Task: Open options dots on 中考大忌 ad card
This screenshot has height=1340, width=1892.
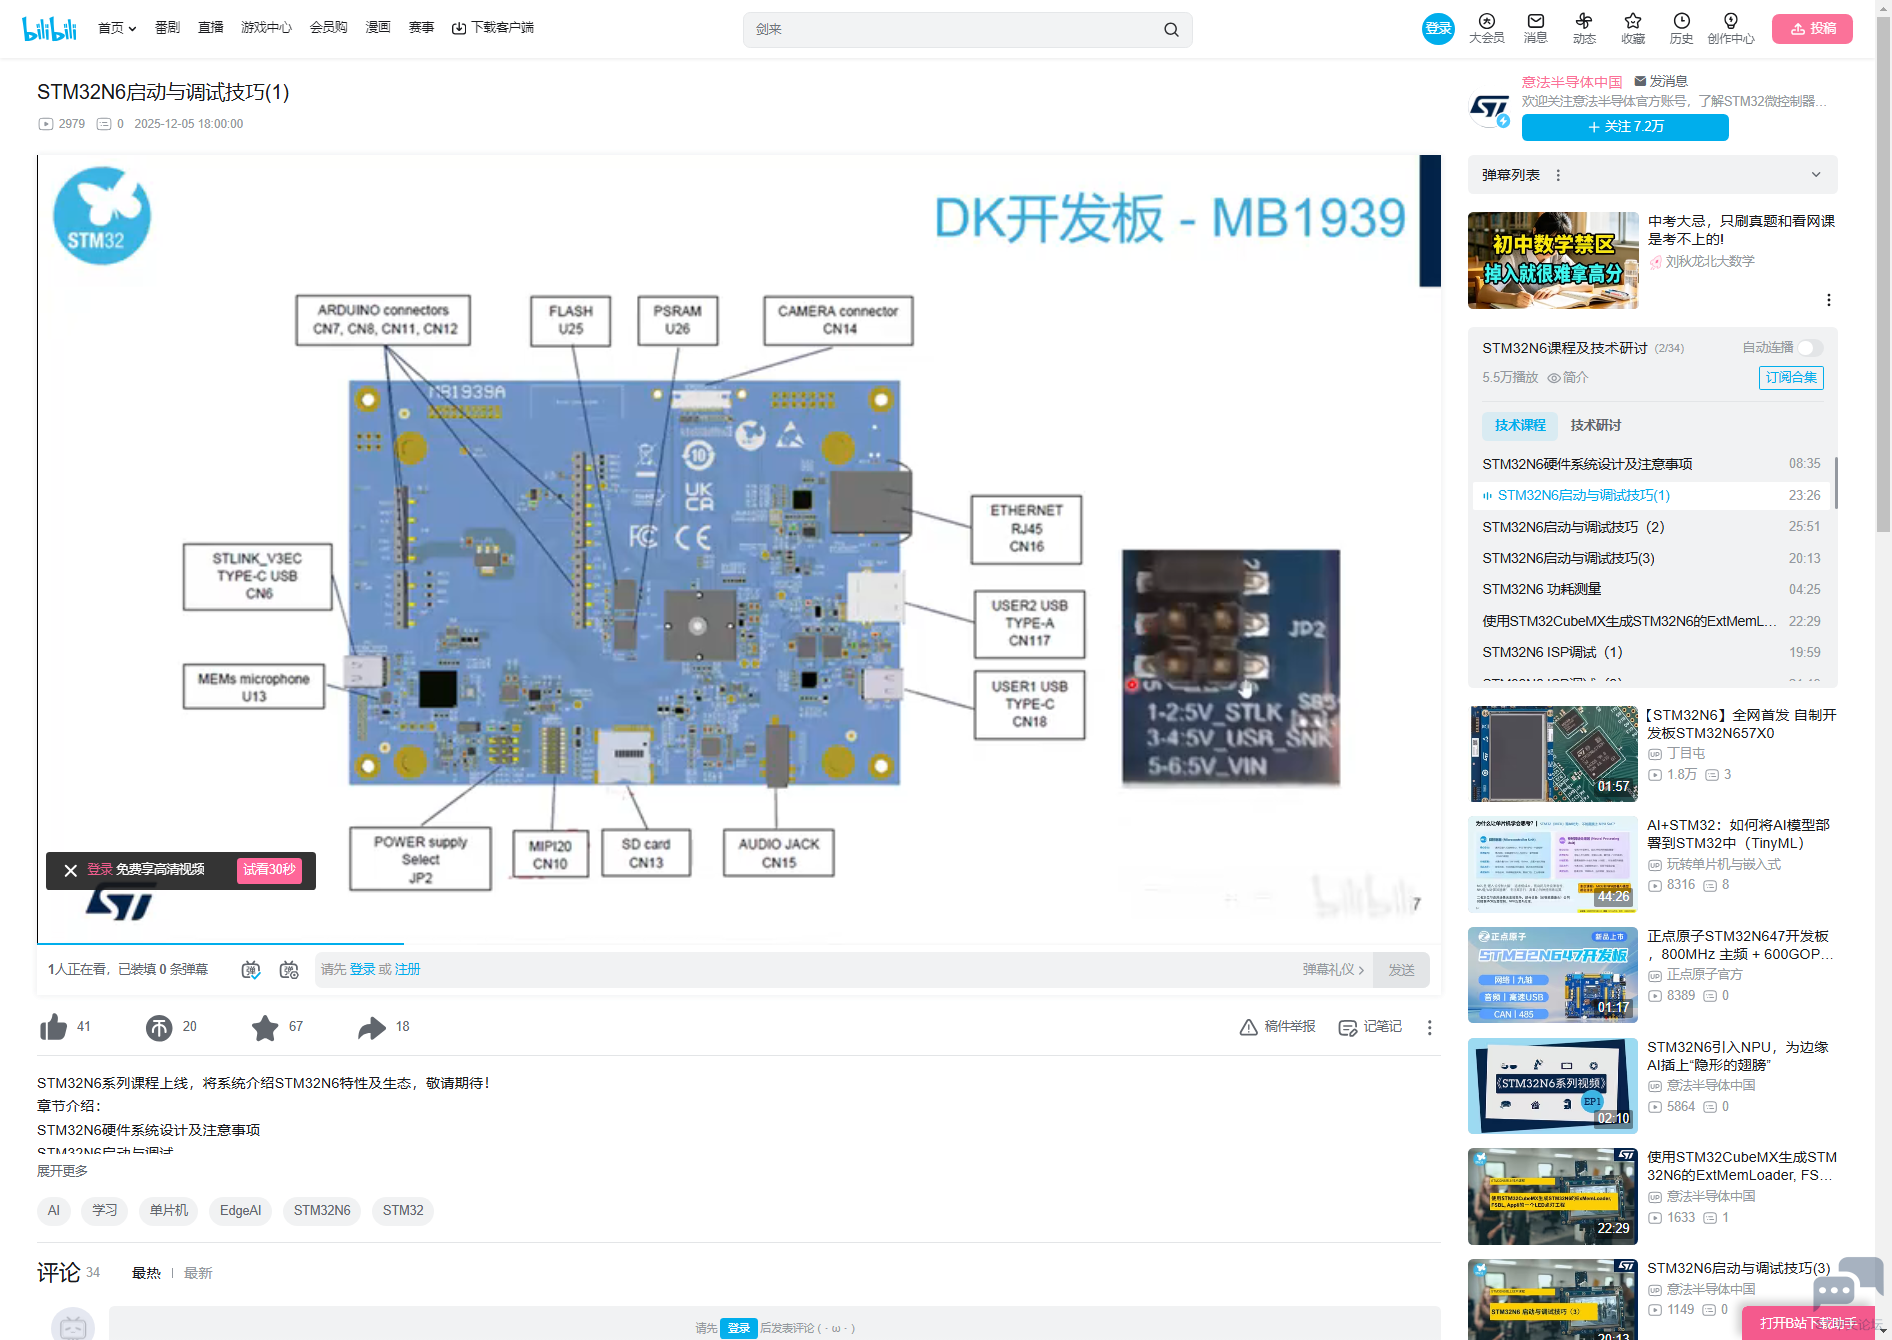Action: 1829,300
